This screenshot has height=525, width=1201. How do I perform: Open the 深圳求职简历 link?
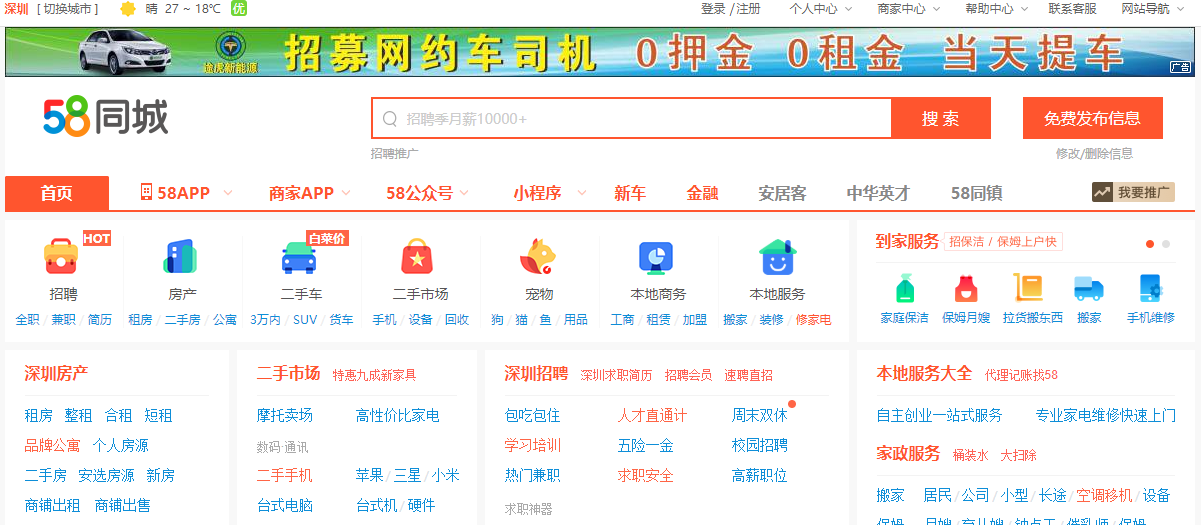click(616, 375)
